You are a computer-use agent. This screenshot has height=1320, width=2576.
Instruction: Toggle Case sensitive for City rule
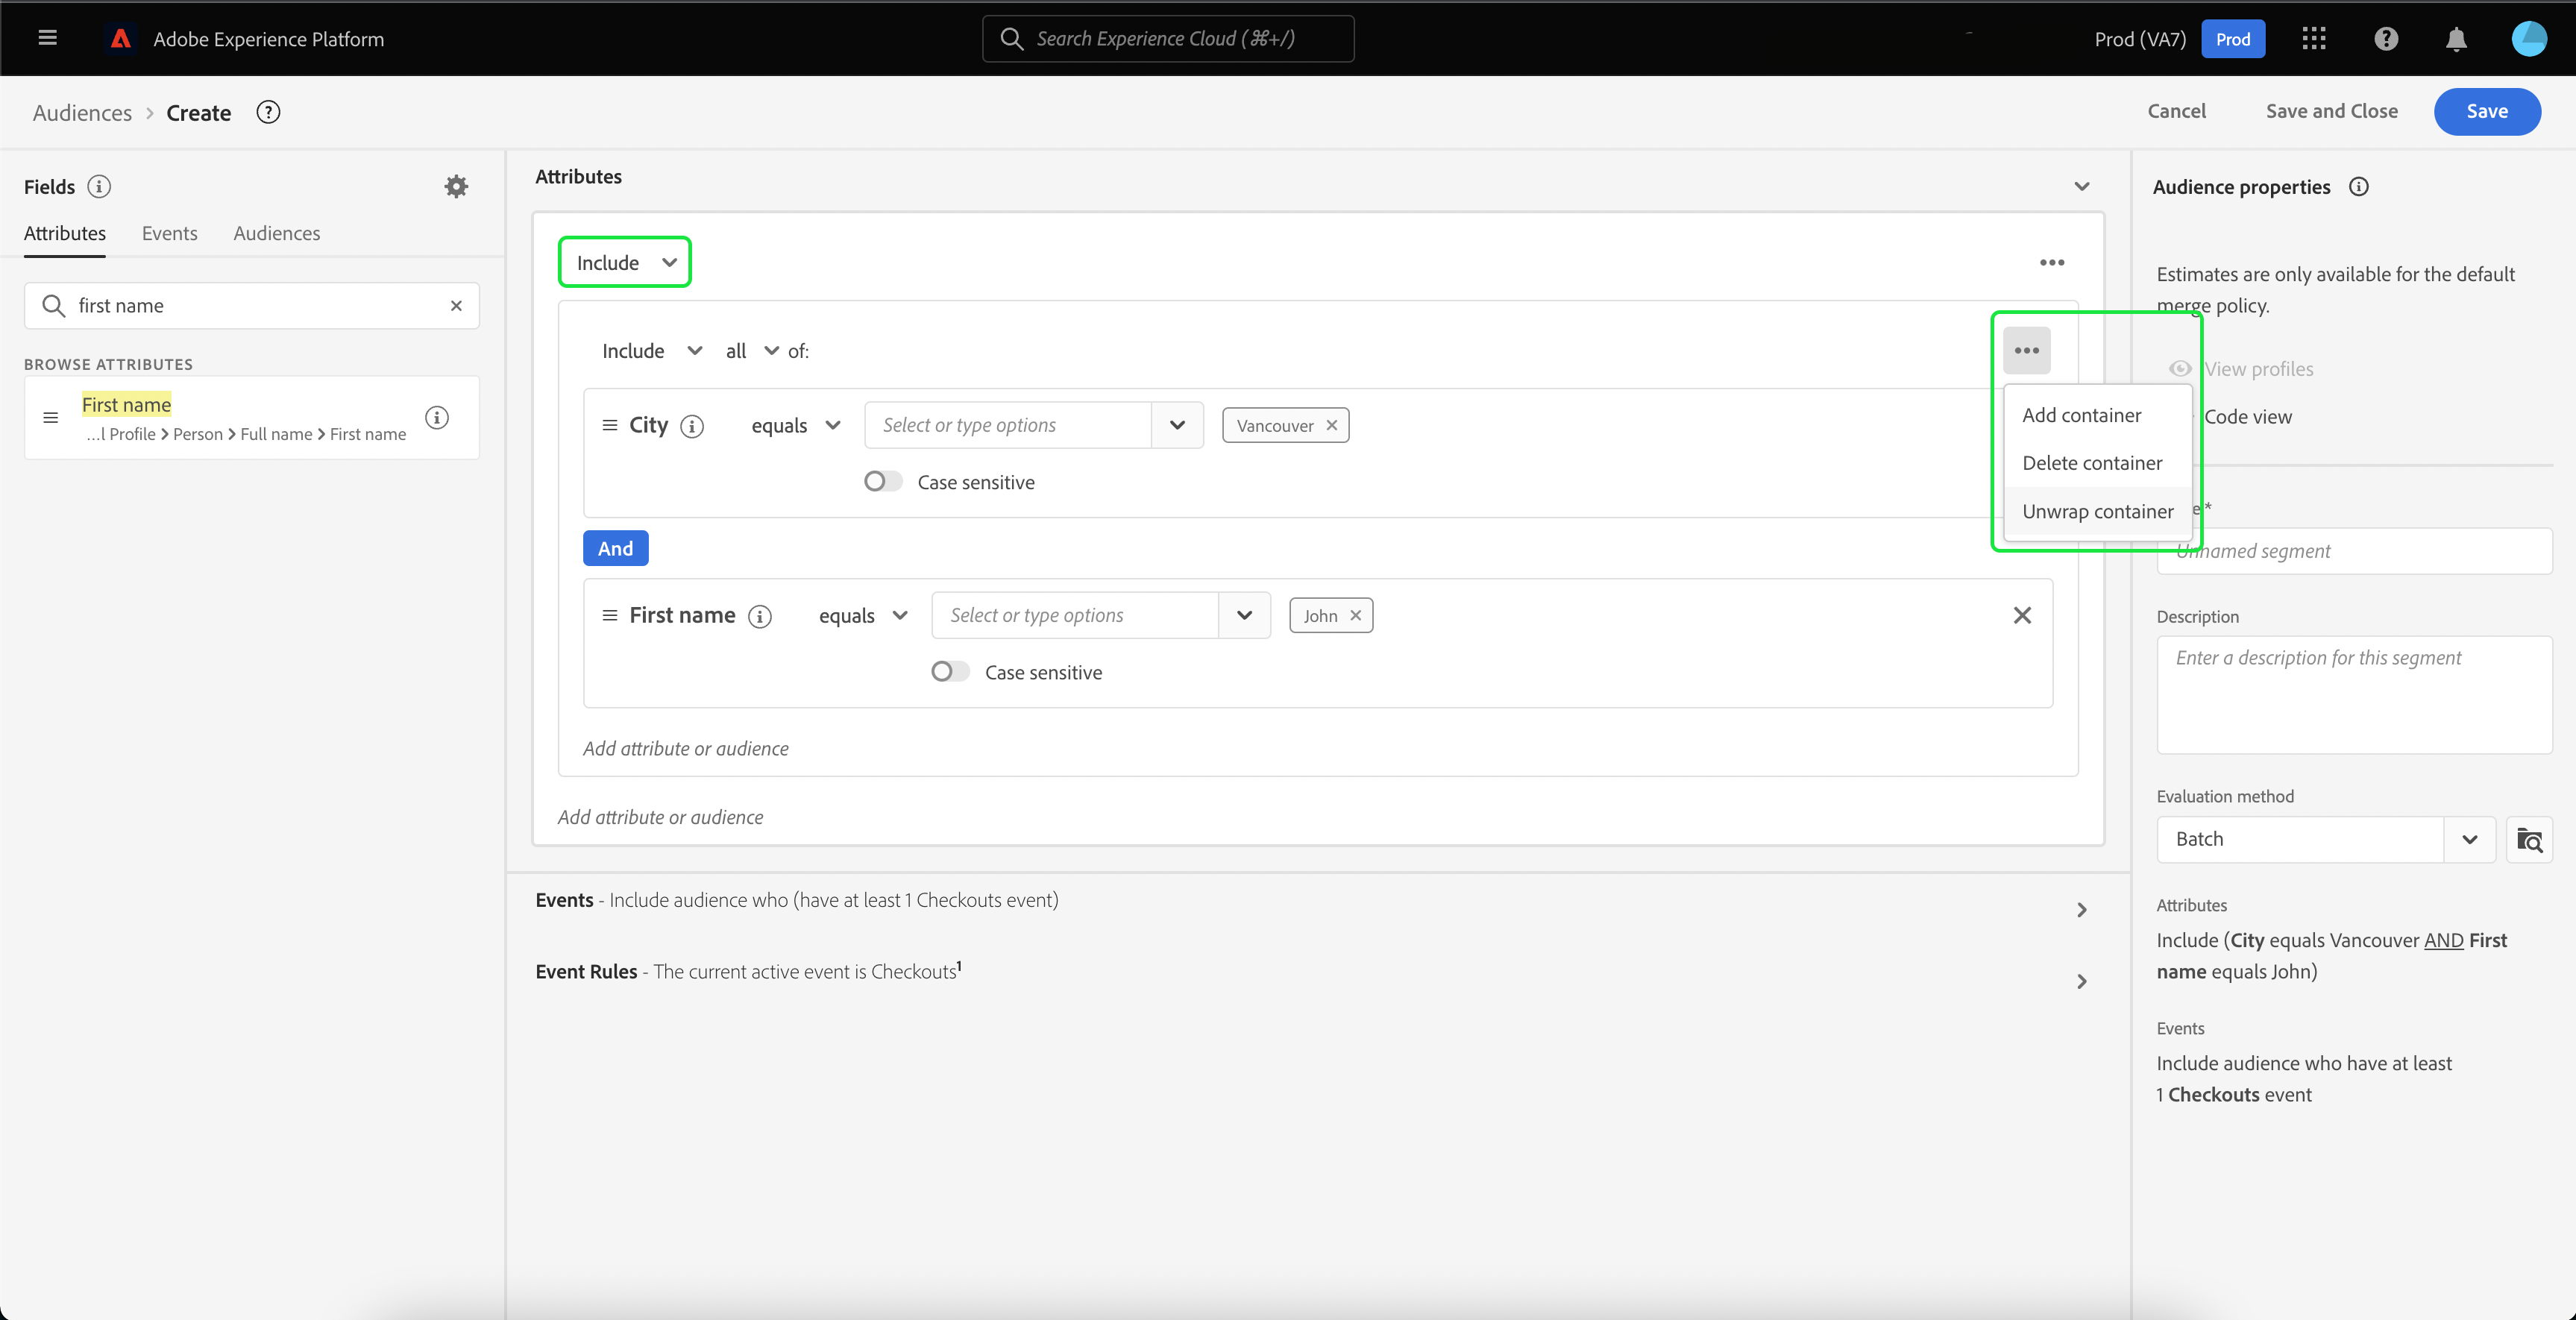(x=882, y=482)
